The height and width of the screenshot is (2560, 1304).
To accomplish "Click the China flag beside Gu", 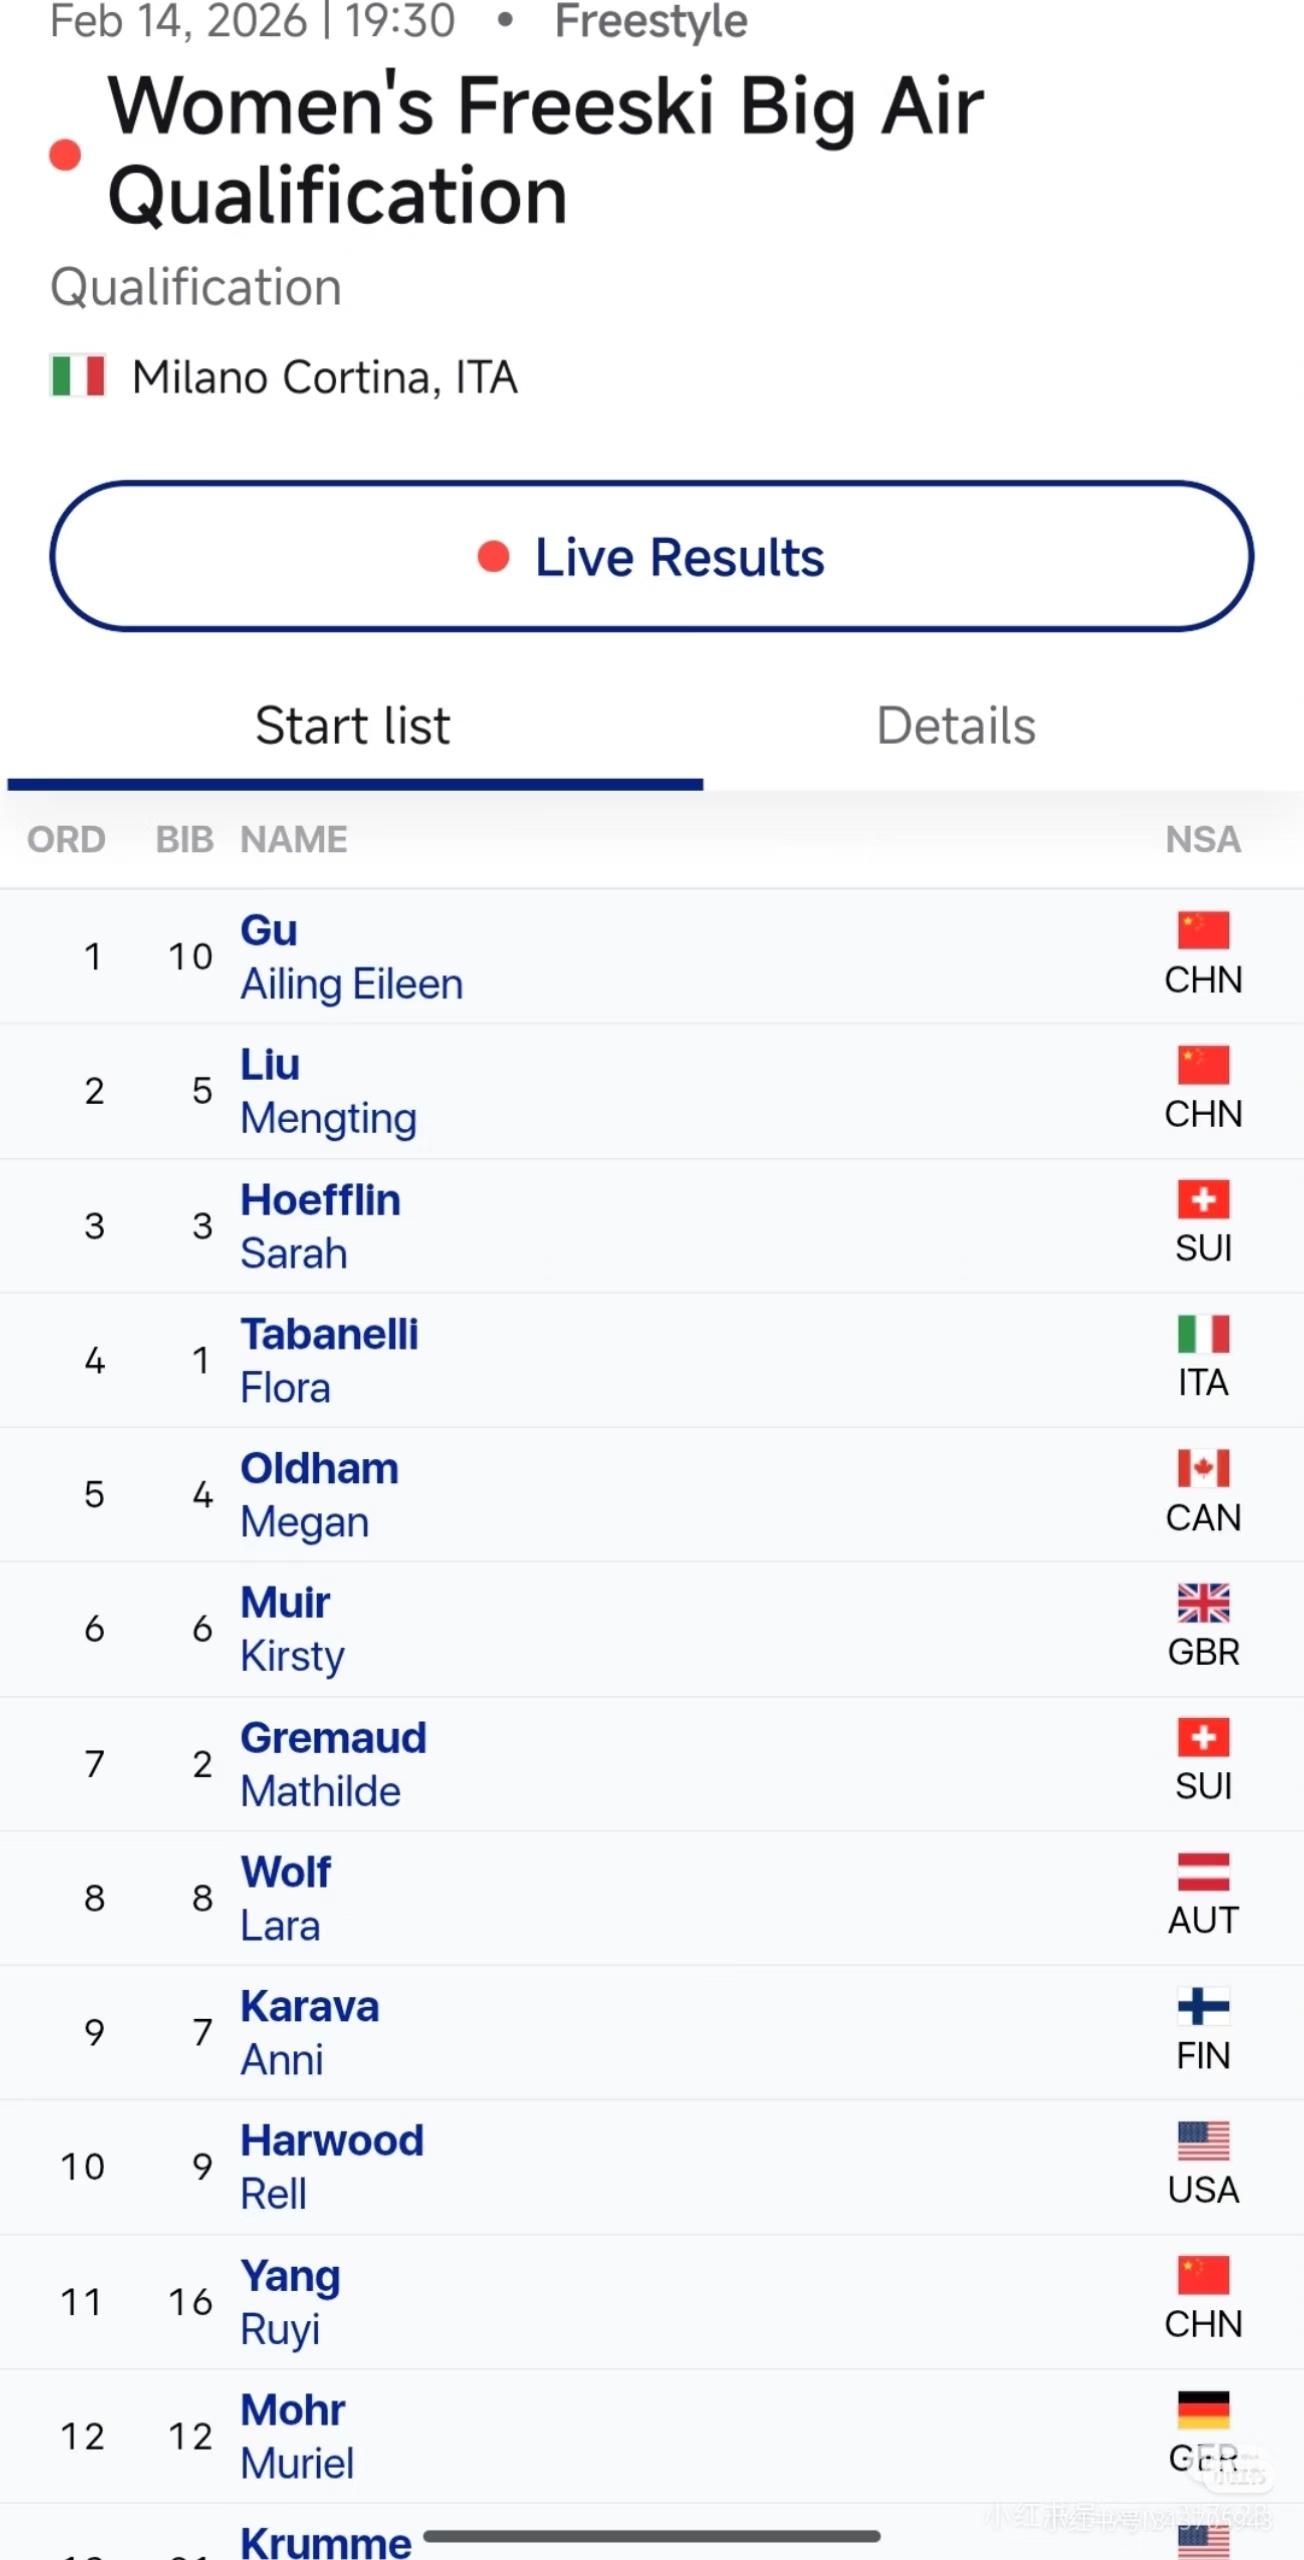I will pyautogui.click(x=1203, y=930).
